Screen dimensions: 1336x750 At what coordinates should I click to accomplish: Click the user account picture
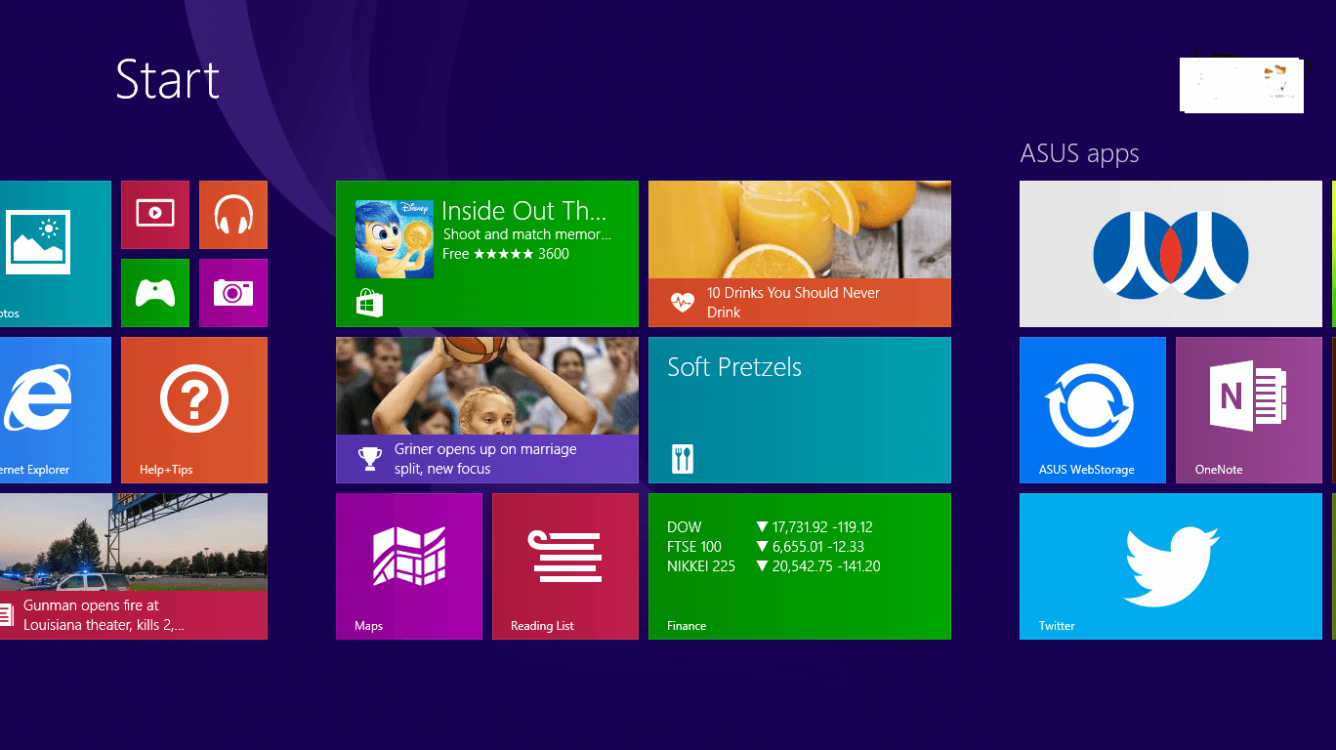pyautogui.click(x=1241, y=84)
